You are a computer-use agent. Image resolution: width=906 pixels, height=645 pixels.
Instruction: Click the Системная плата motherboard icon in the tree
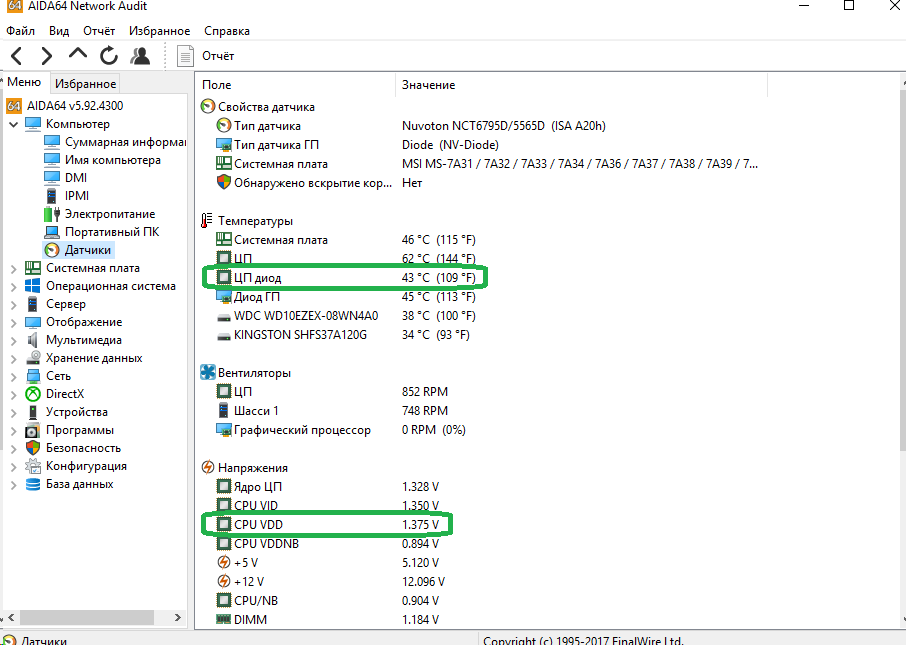click(x=33, y=268)
